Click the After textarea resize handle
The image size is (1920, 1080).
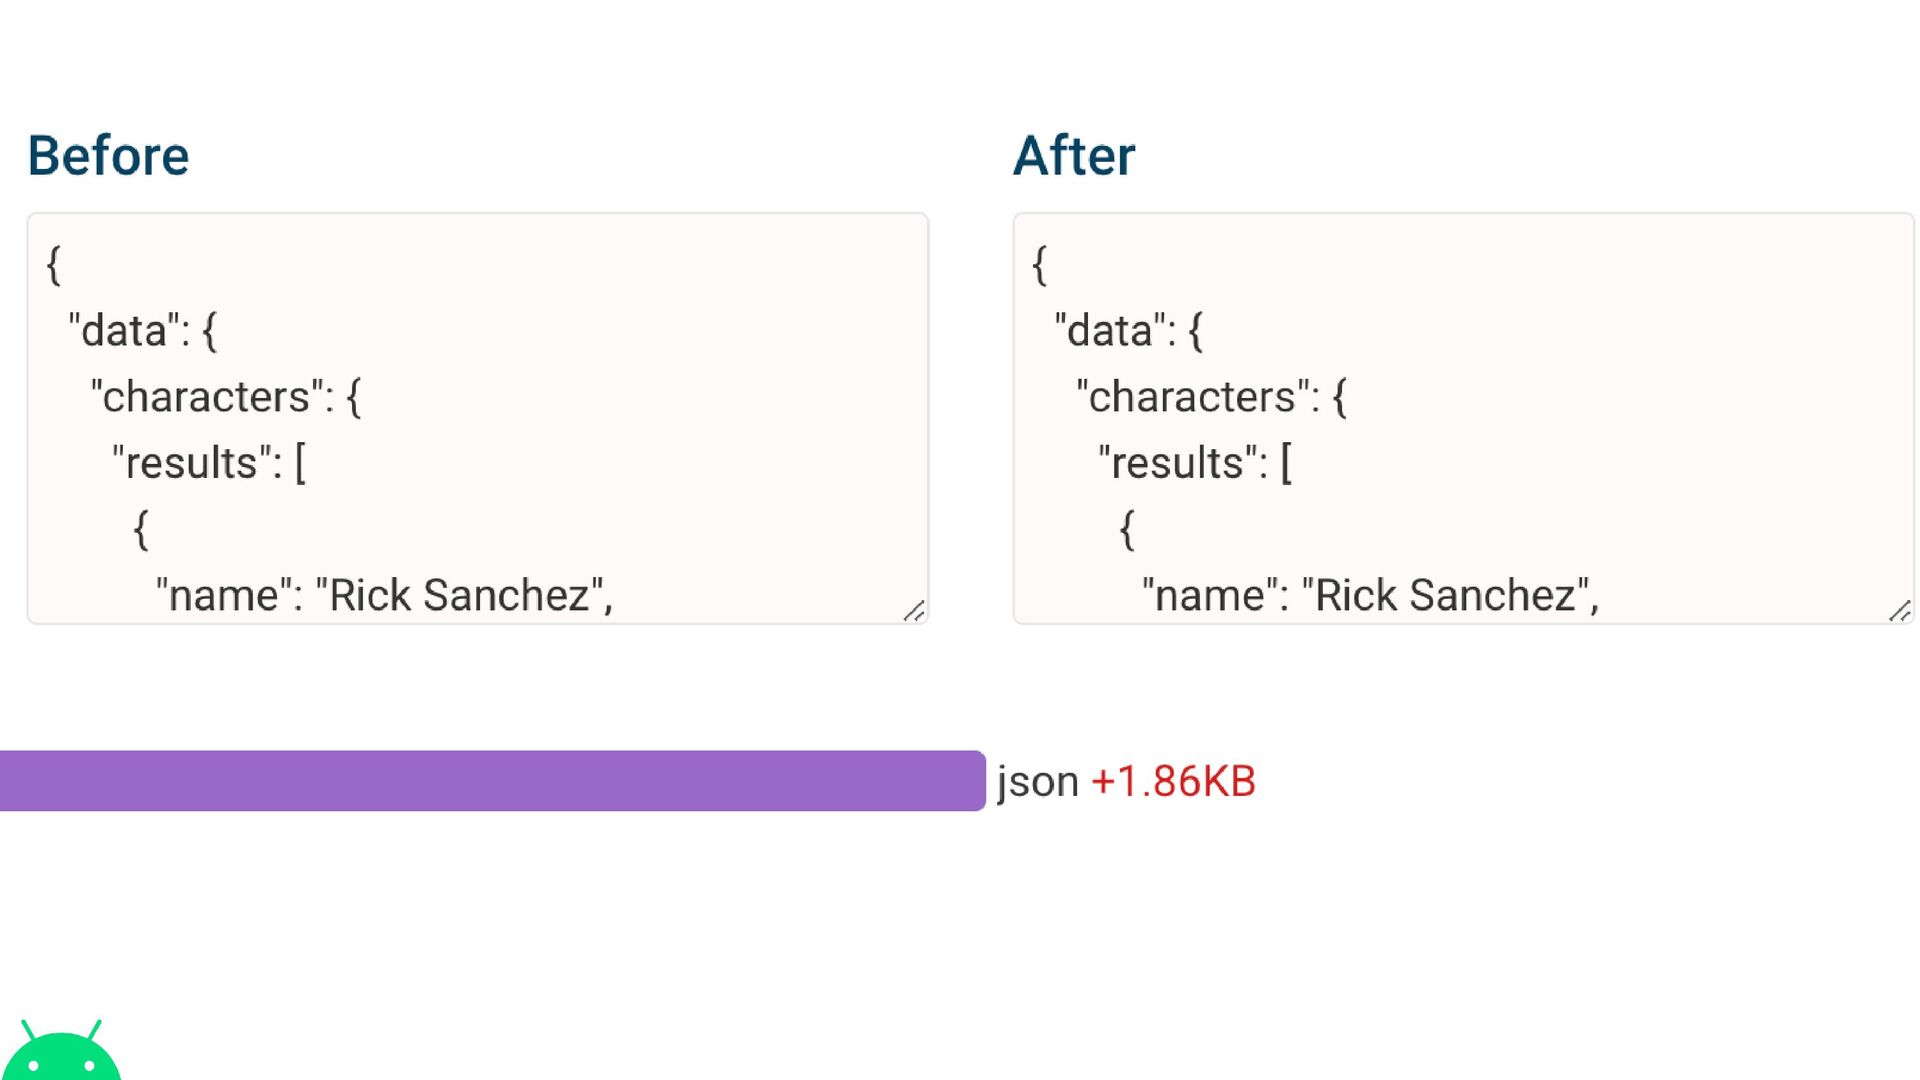(x=1900, y=611)
